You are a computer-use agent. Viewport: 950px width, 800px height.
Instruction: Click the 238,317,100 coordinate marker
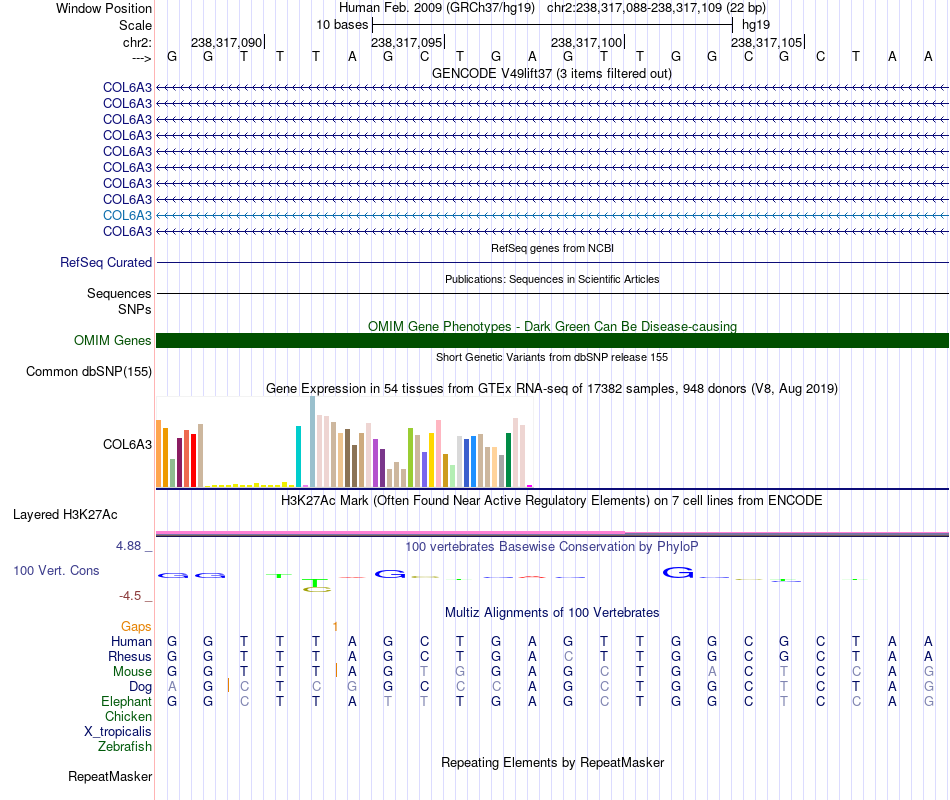tap(586, 42)
